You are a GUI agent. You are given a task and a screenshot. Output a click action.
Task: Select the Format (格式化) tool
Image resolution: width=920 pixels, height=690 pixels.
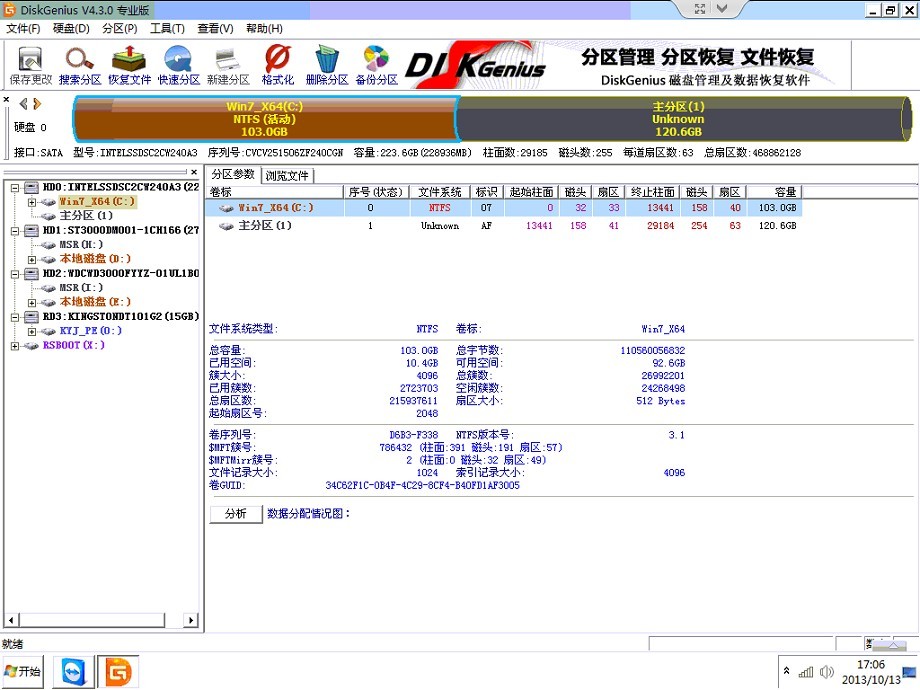278,66
